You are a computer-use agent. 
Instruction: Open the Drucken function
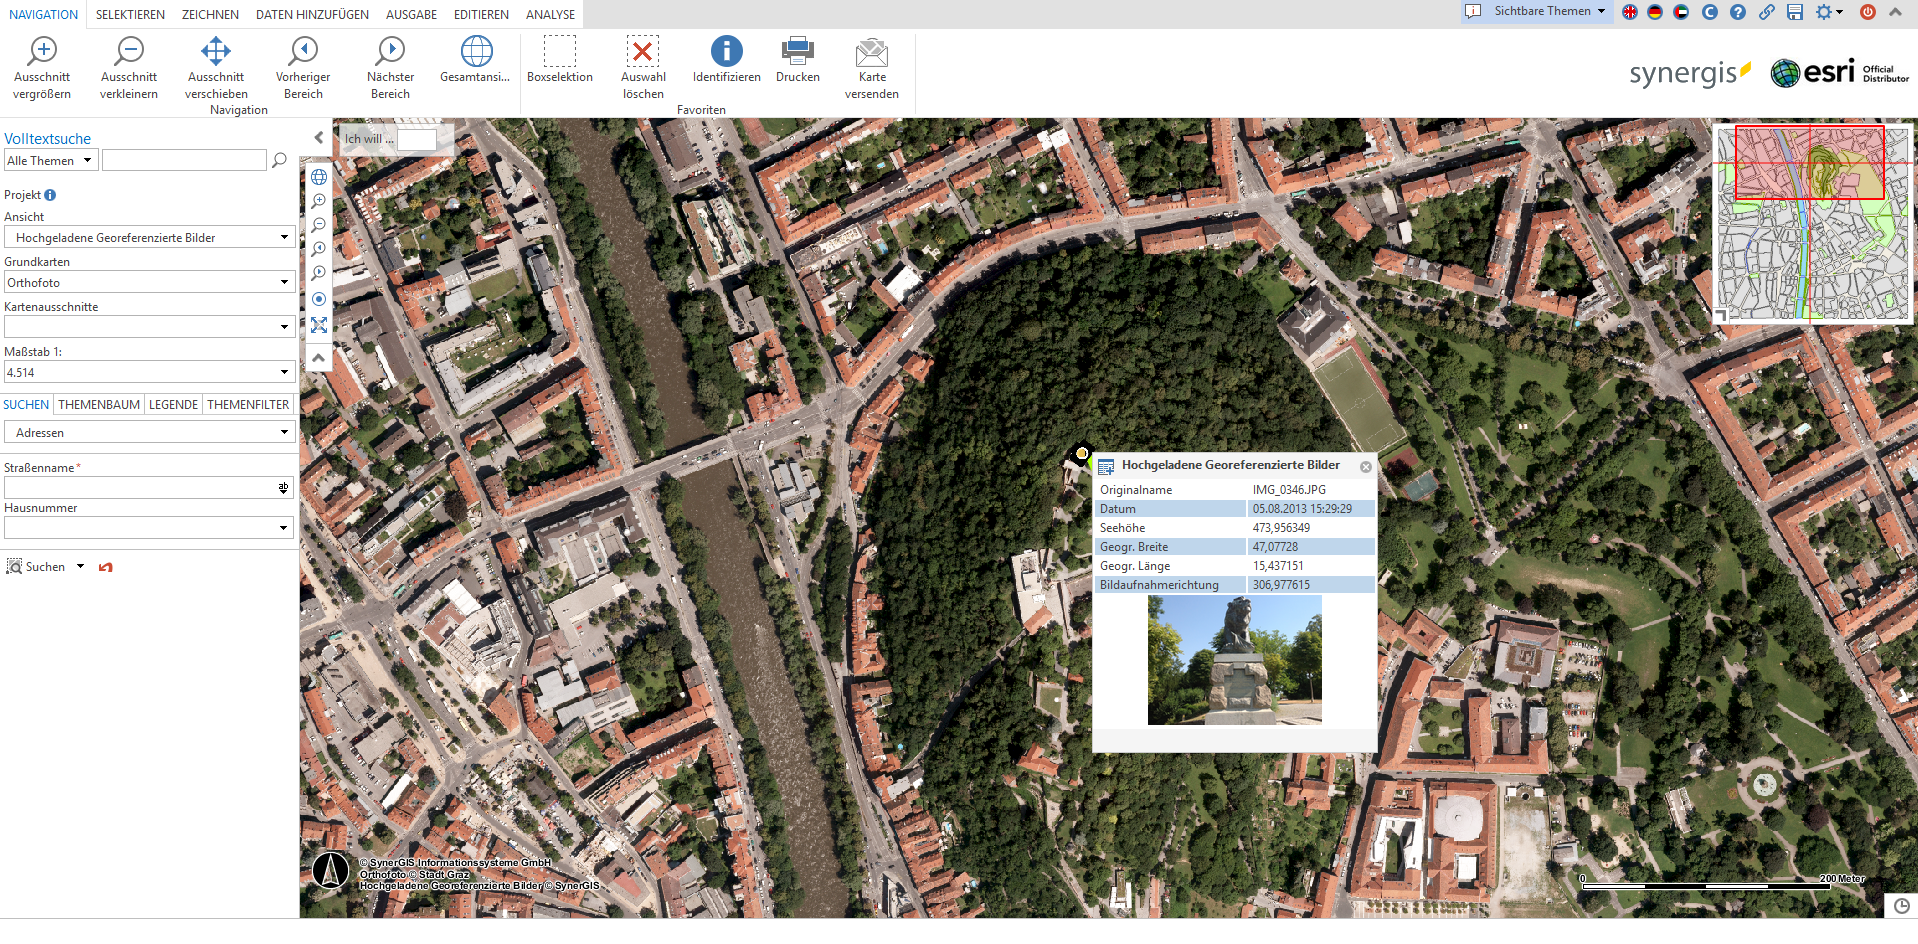(x=797, y=62)
